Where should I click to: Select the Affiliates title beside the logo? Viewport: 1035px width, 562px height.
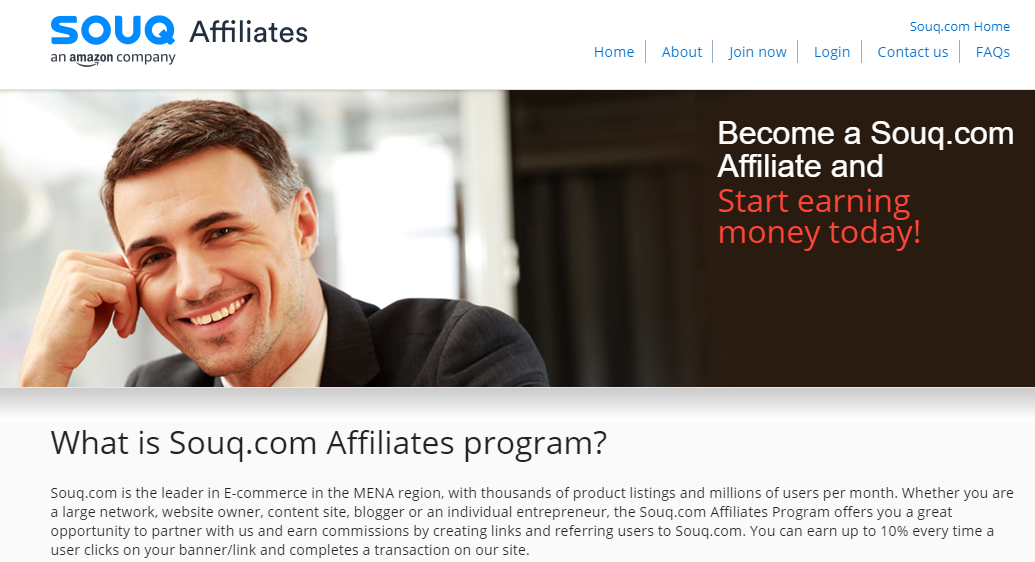(x=249, y=32)
